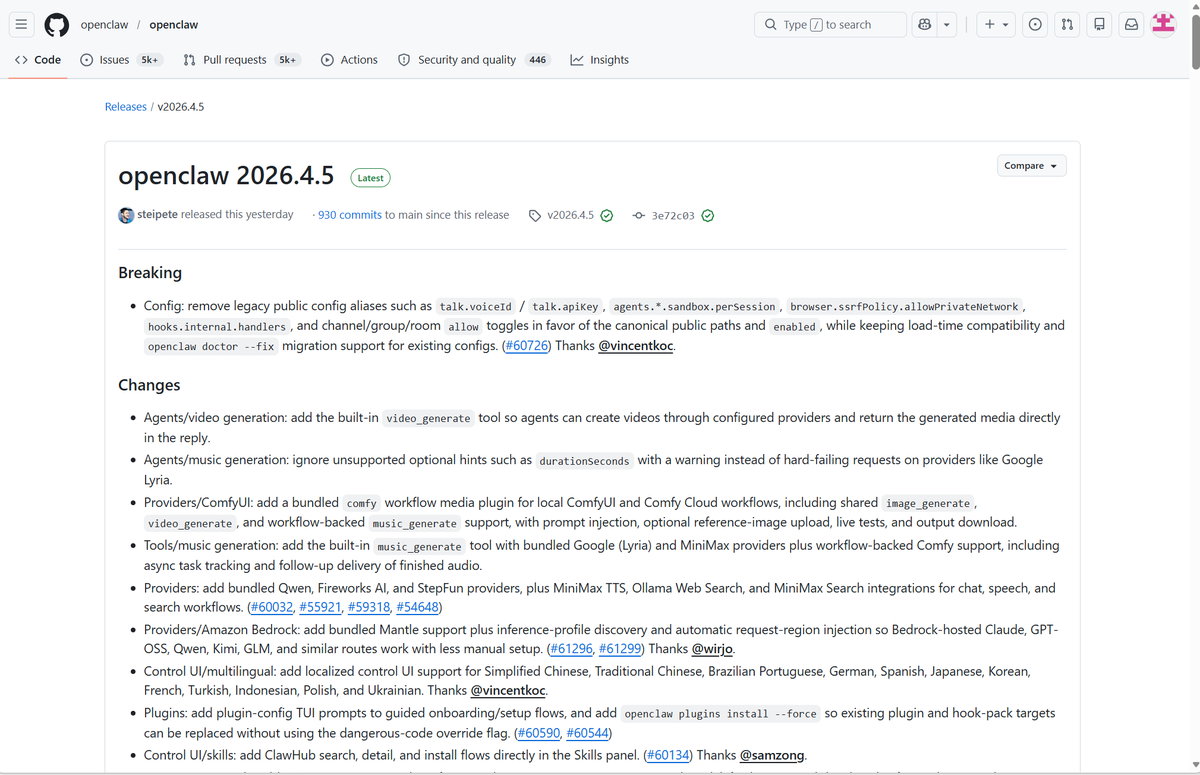Viewport: 1200px width, 775px height.
Task: Open the repositories icon in header
Action: pyautogui.click(x=1099, y=25)
